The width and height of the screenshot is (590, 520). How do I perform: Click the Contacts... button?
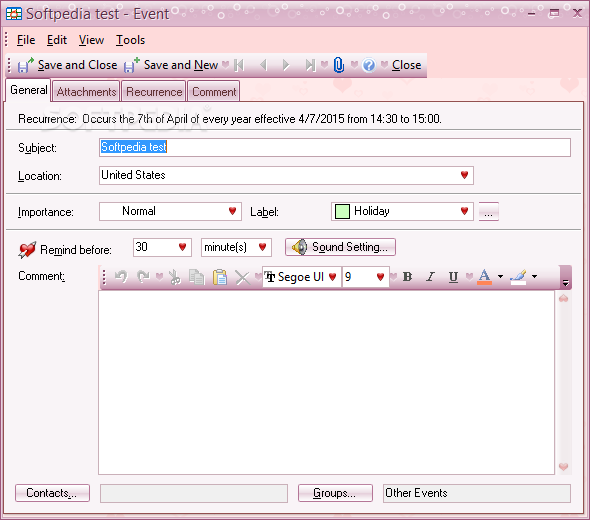[52, 493]
